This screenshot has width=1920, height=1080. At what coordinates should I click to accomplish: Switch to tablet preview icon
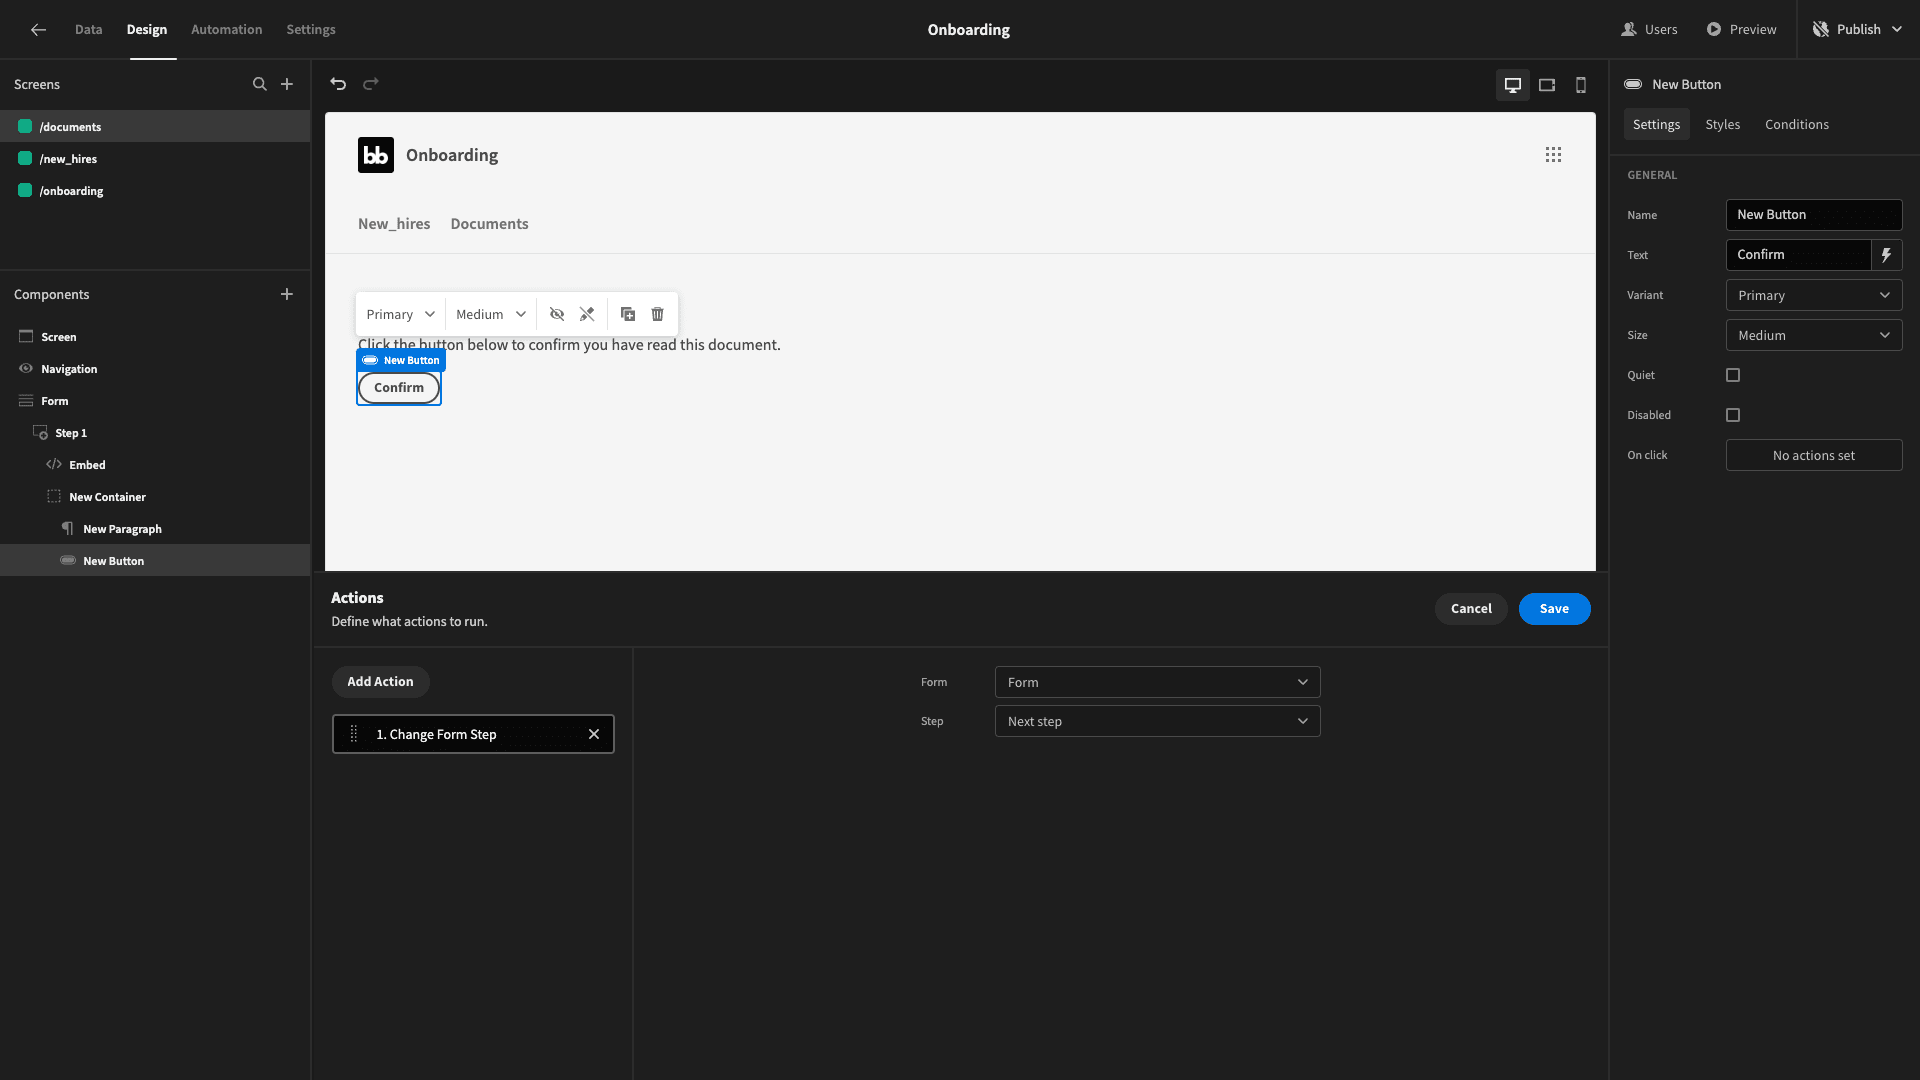click(x=1547, y=85)
